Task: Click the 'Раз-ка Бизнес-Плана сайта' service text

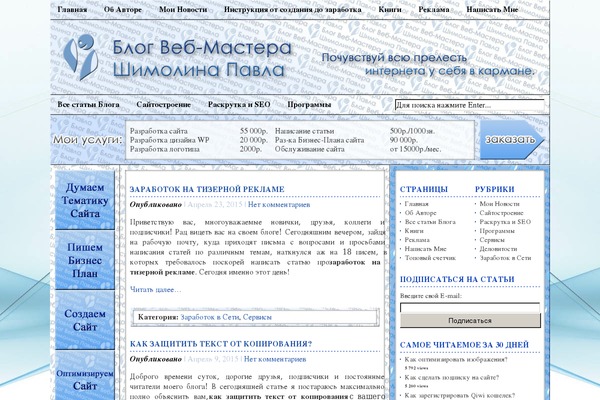Action: pyautogui.click(x=320, y=140)
